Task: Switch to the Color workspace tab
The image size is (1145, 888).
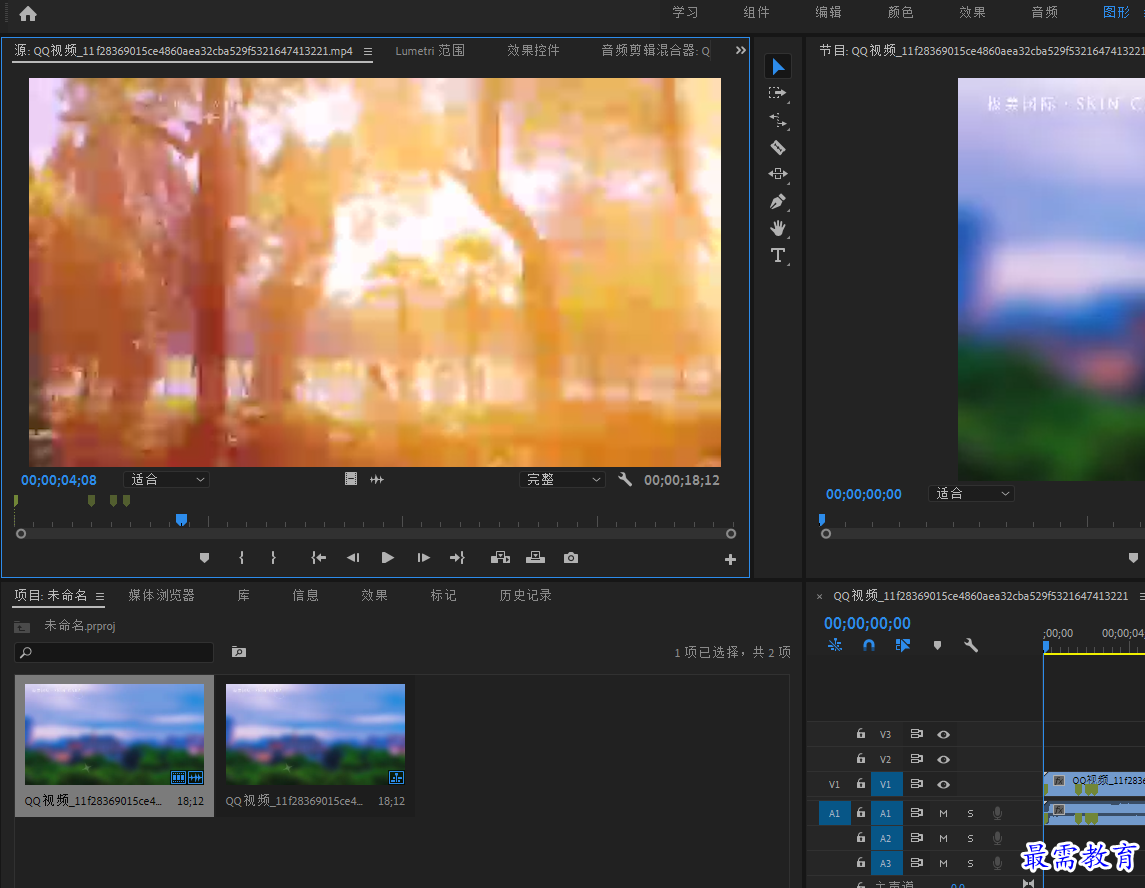Action: click(x=900, y=12)
